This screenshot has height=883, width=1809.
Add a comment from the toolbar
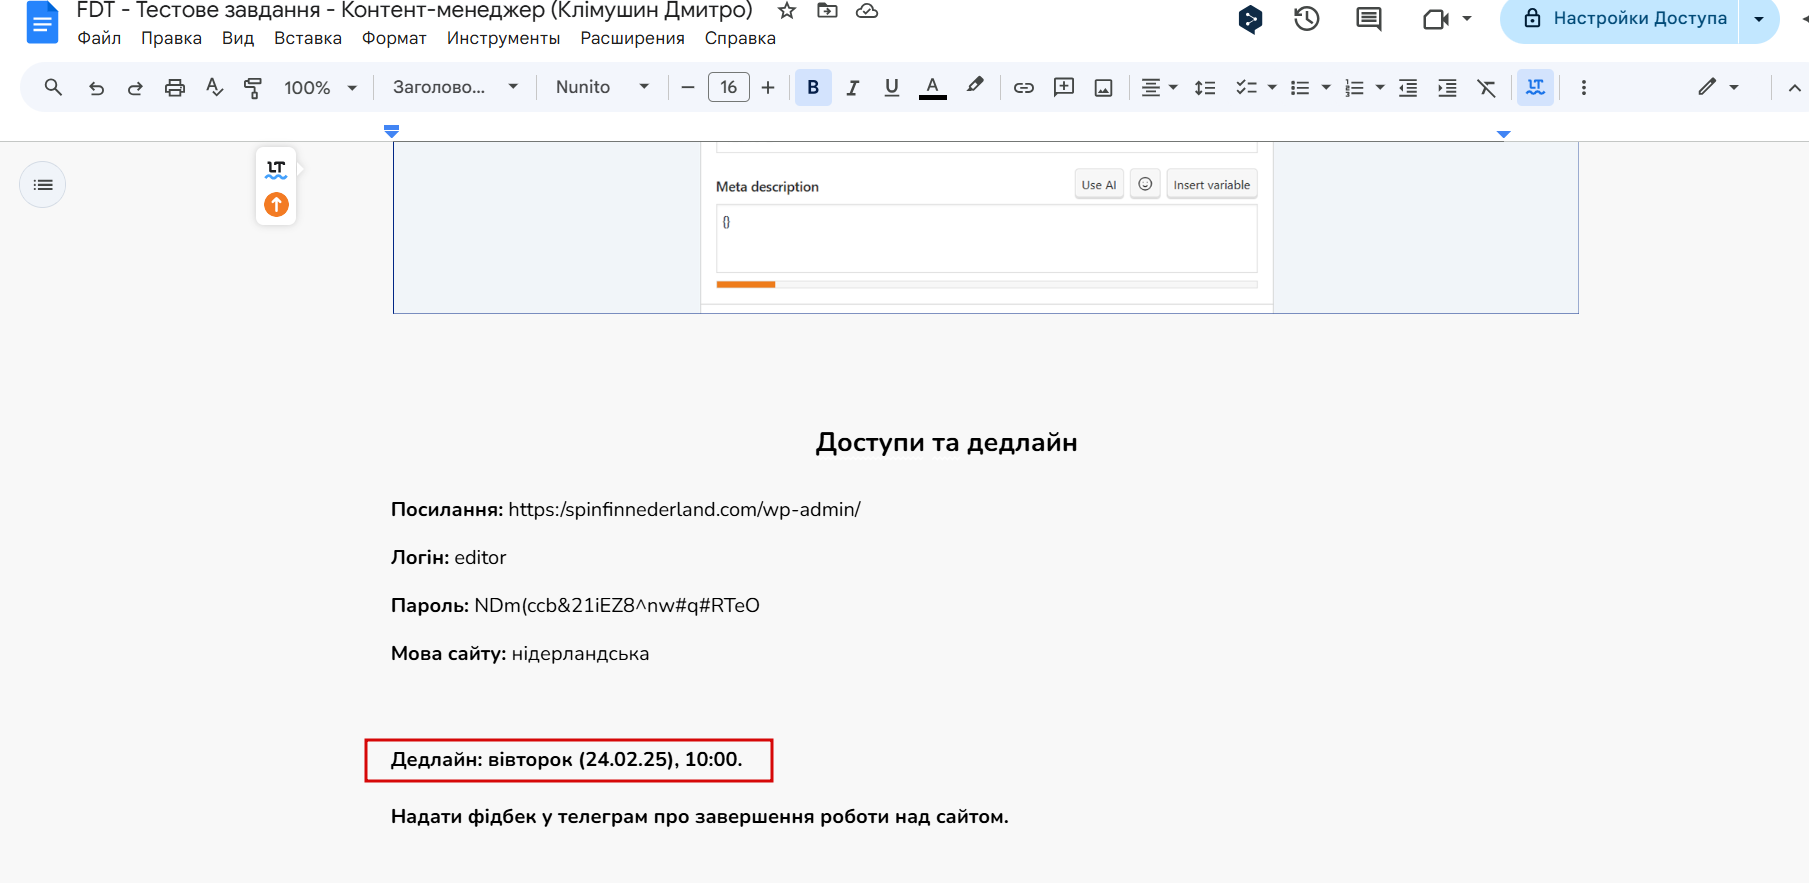coord(1064,88)
